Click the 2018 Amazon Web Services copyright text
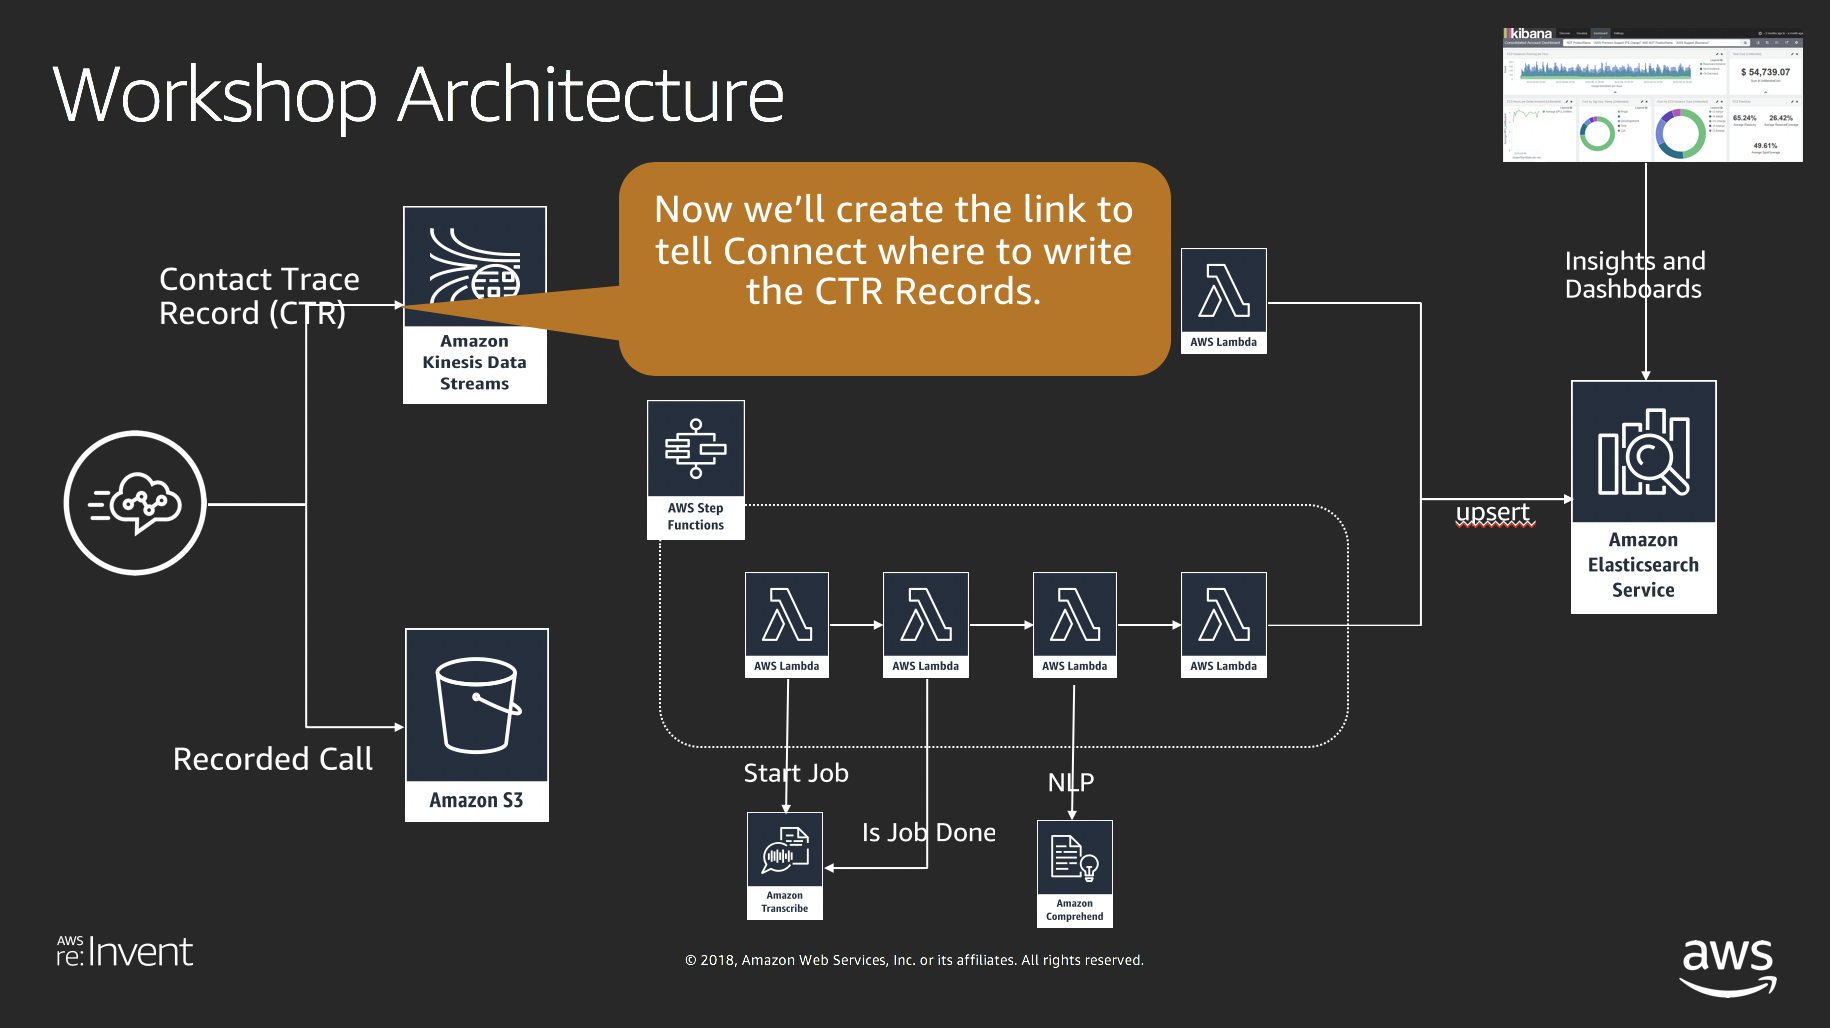Viewport: 1830px width, 1028px height. click(x=914, y=960)
